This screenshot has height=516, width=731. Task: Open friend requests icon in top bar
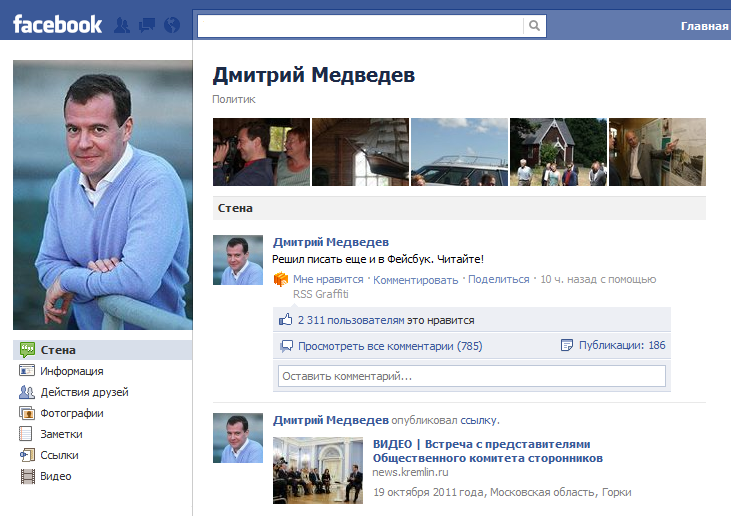(122, 25)
